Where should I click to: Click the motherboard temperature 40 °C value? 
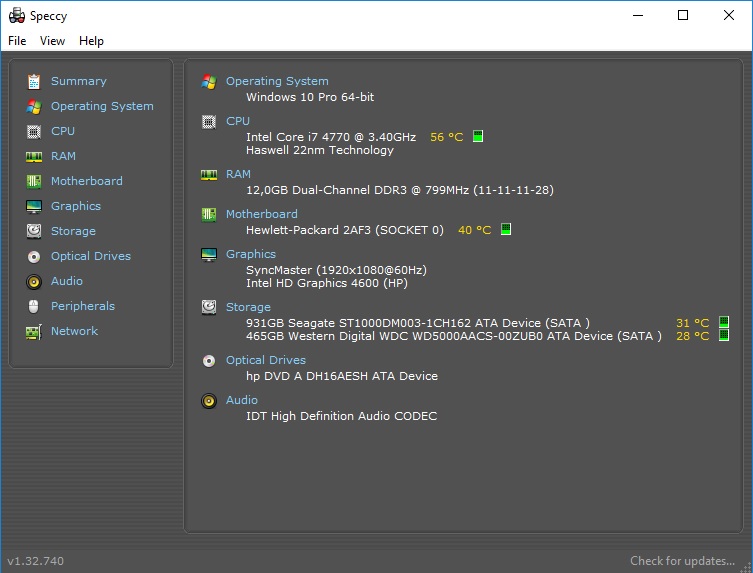coord(474,230)
